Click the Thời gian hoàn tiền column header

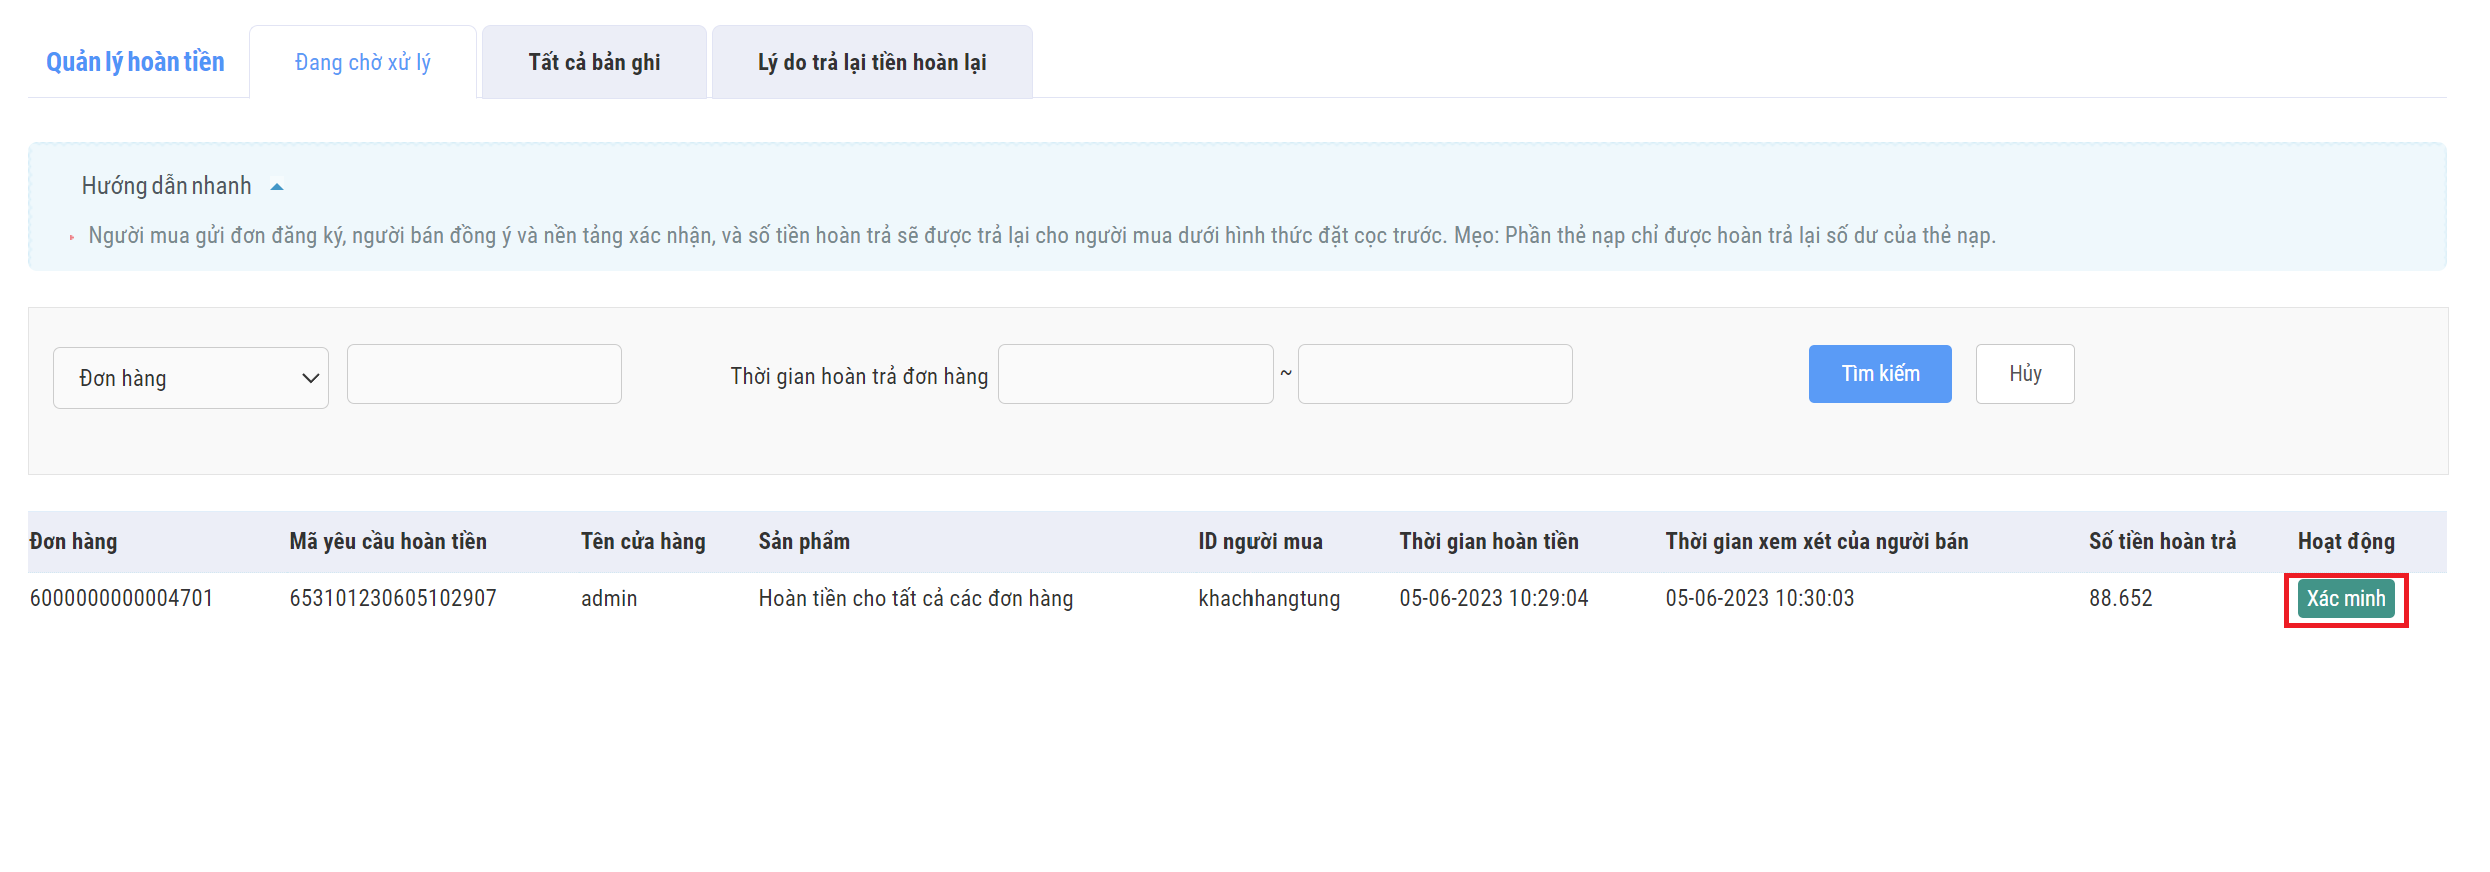[x=1488, y=542]
